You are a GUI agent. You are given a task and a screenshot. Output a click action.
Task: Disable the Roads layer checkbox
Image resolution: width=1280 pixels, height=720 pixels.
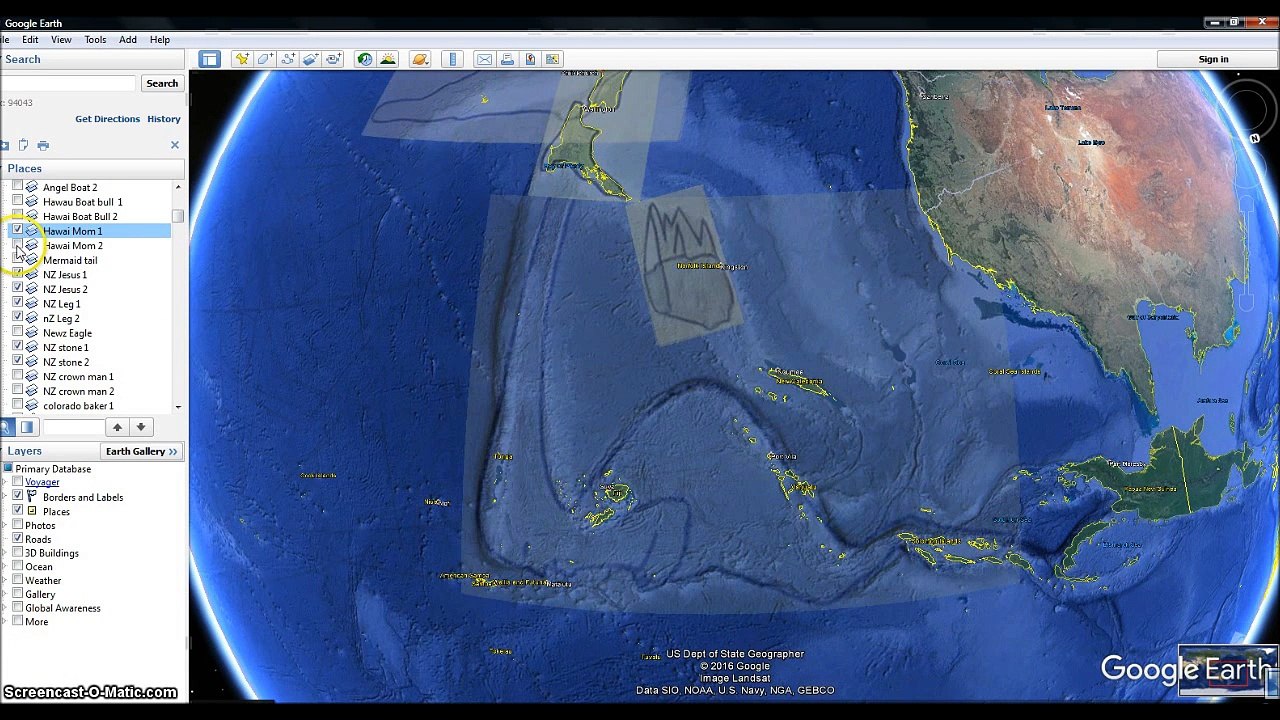click(x=17, y=539)
